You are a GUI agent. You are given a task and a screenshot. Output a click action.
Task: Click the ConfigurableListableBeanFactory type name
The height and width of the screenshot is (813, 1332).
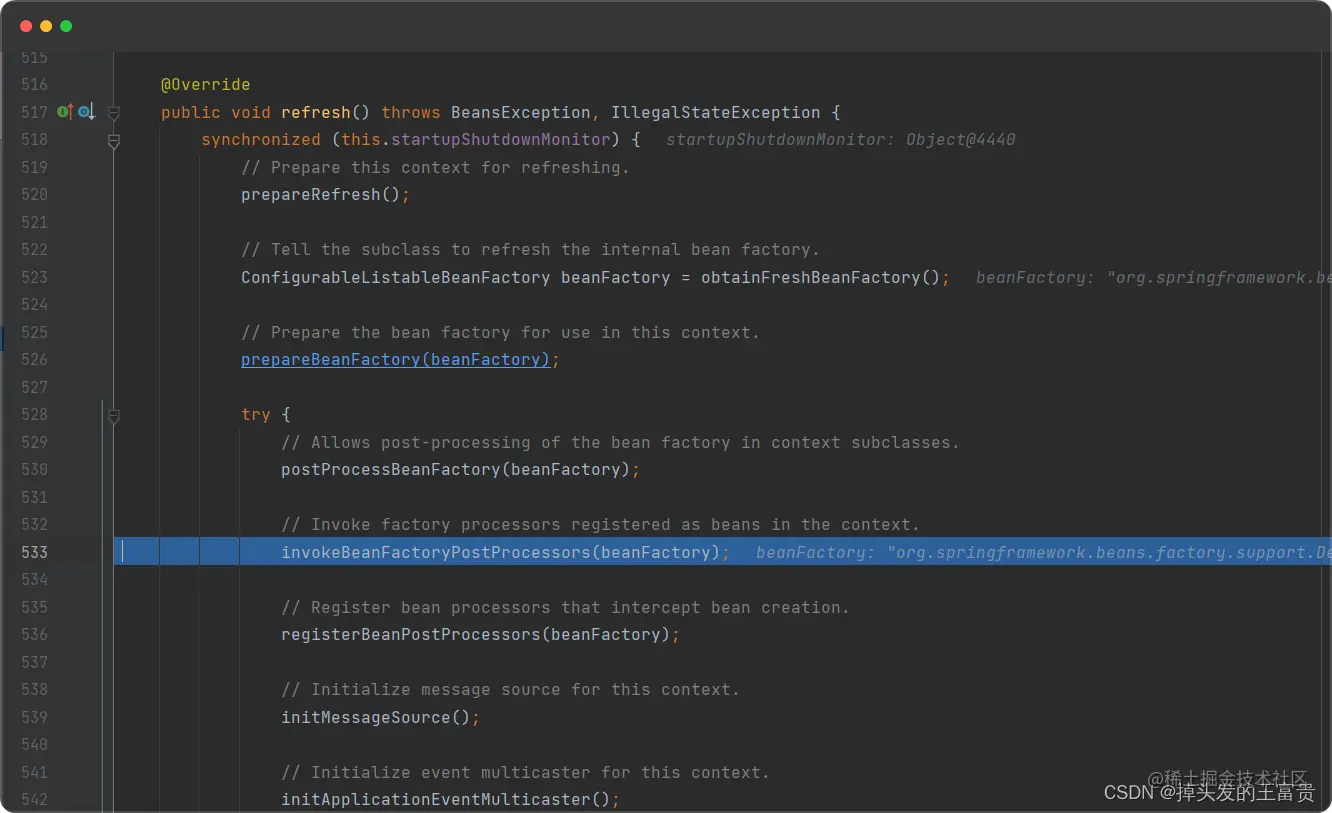(395, 277)
